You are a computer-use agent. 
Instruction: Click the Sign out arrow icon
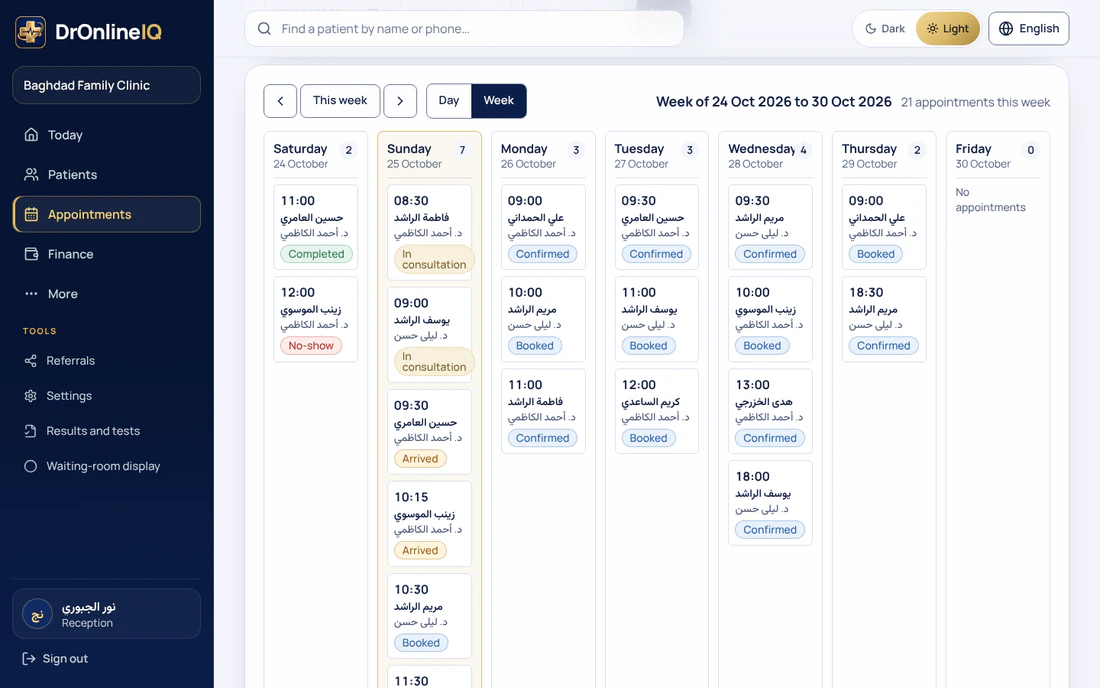click(29, 659)
